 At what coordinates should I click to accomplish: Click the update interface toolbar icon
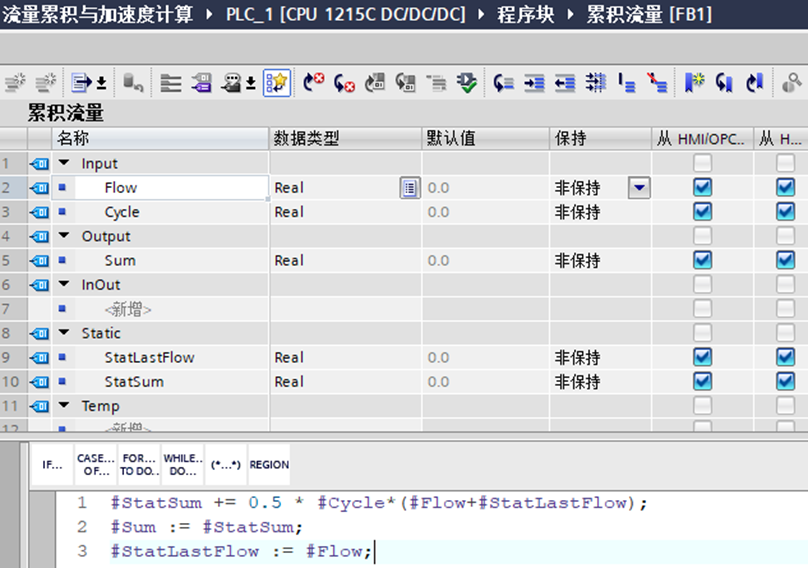(x=81, y=82)
